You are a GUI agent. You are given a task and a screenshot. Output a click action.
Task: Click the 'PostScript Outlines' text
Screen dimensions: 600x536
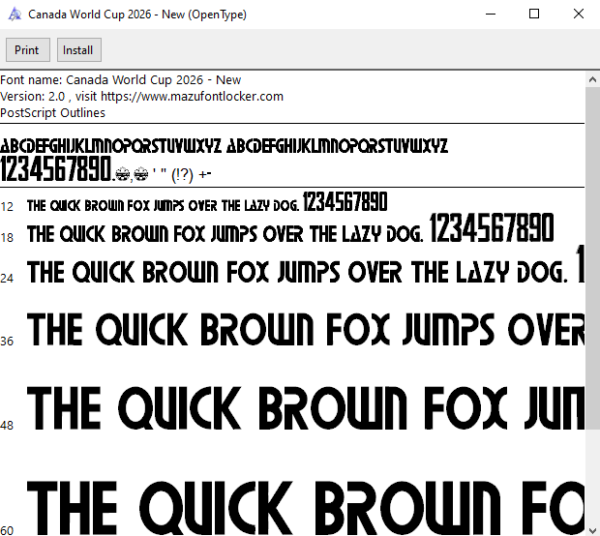[x=52, y=113]
